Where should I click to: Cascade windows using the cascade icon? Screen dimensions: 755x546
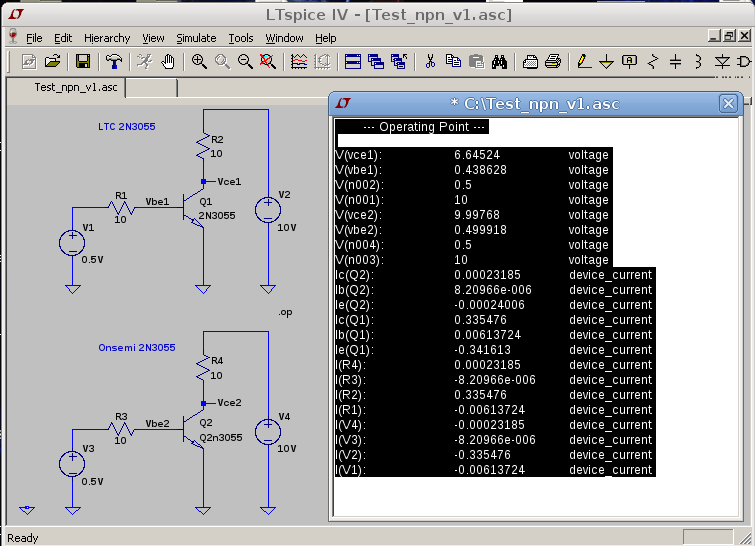pos(376,62)
